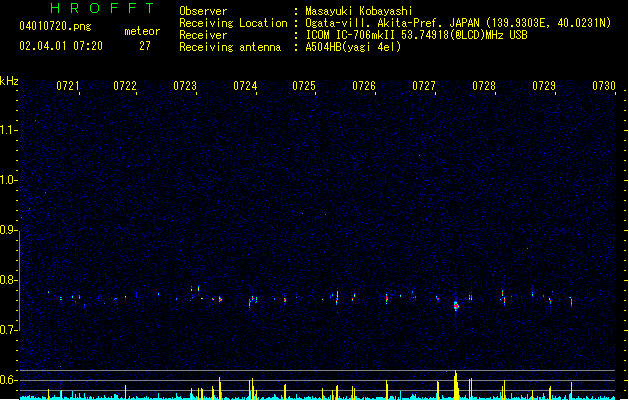629x400 pixels.
Task: Click the Observer label
Action: pos(203,11)
